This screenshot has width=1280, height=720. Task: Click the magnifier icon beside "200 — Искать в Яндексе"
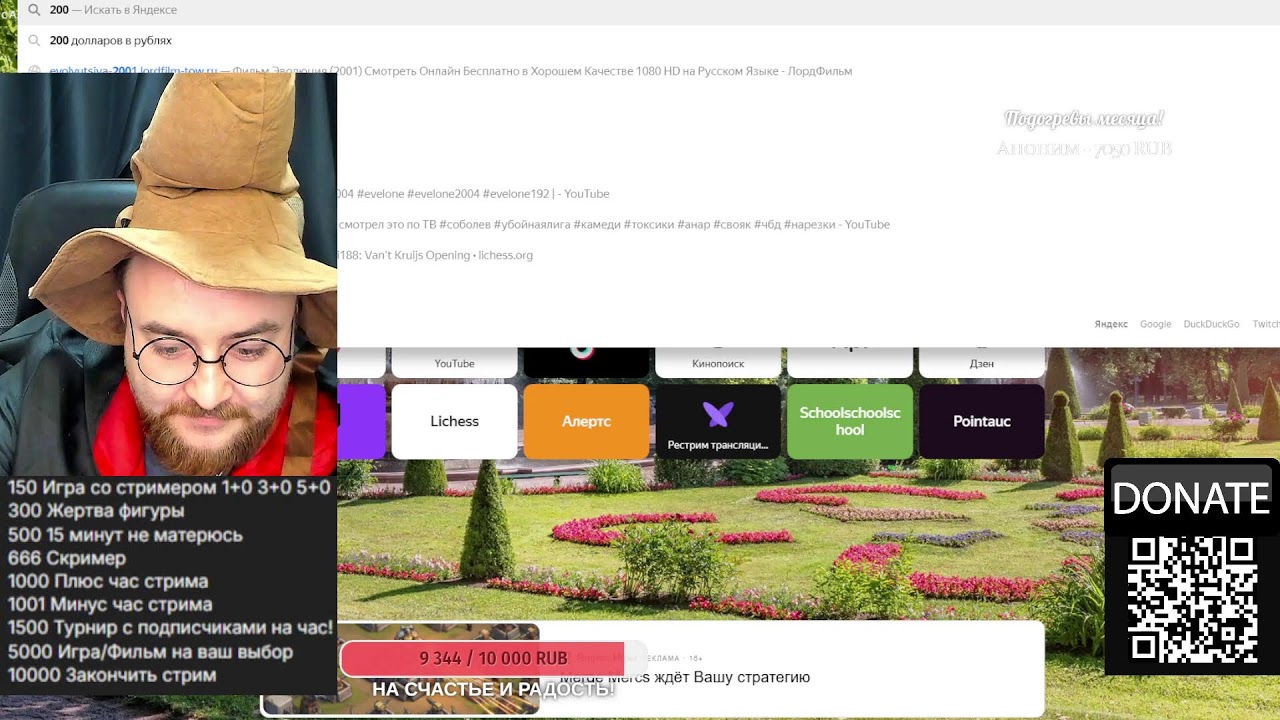click(34, 10)
